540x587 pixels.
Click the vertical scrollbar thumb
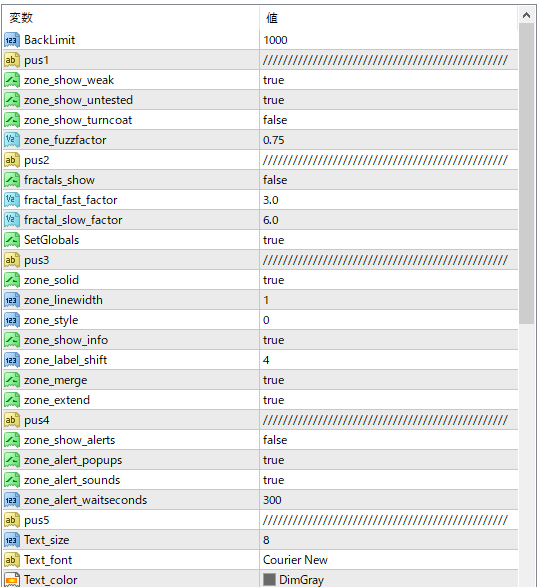[527, 174]
